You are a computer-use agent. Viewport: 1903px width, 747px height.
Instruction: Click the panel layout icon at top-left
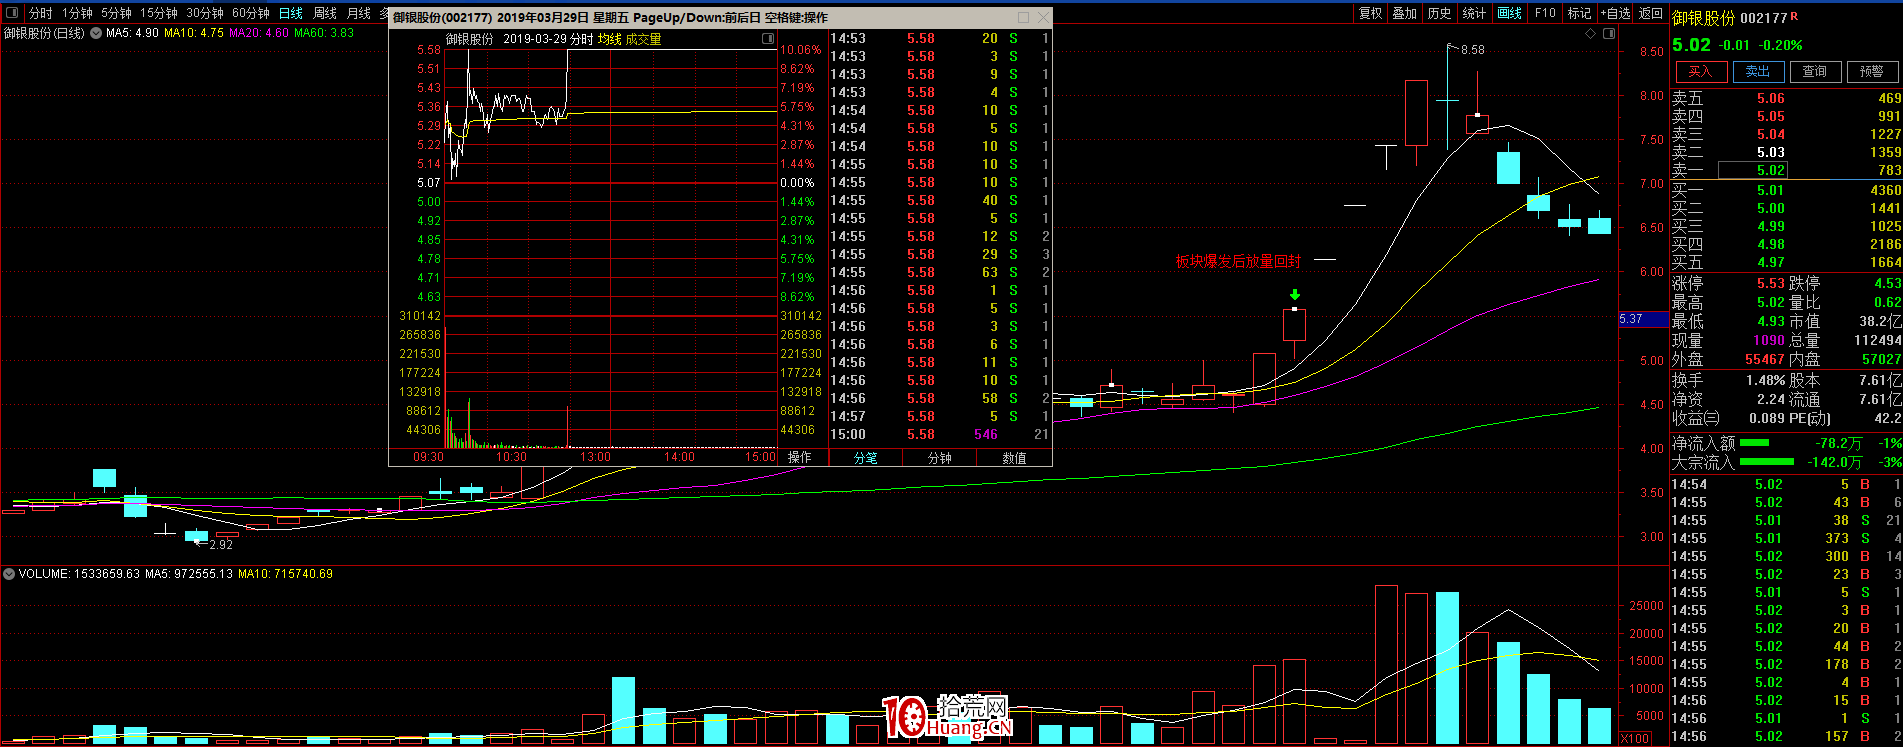12,13
